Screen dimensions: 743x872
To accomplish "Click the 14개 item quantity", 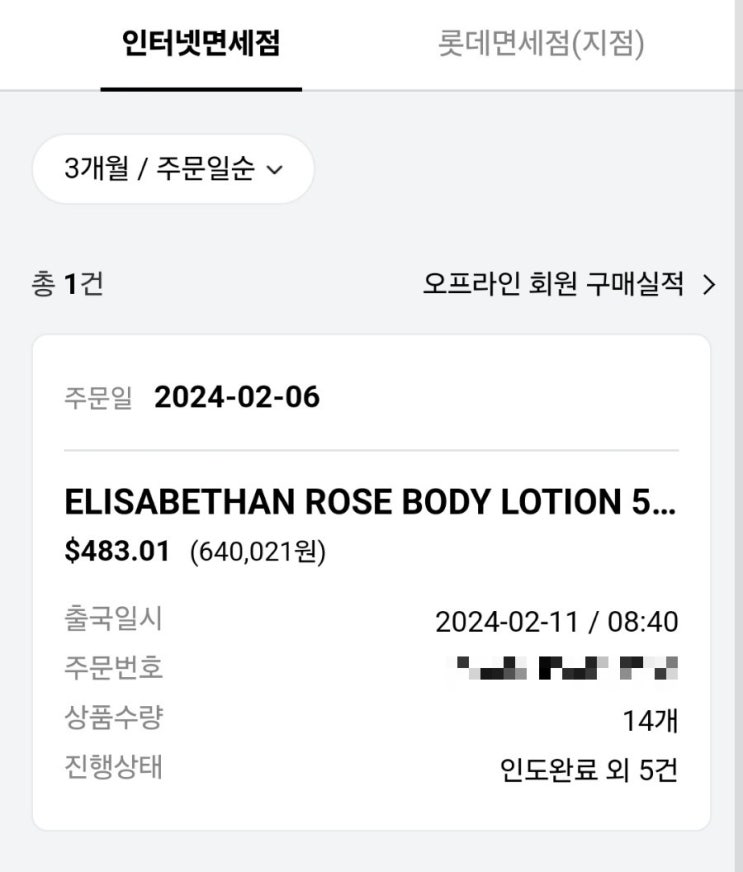I will tap(650, 720).
